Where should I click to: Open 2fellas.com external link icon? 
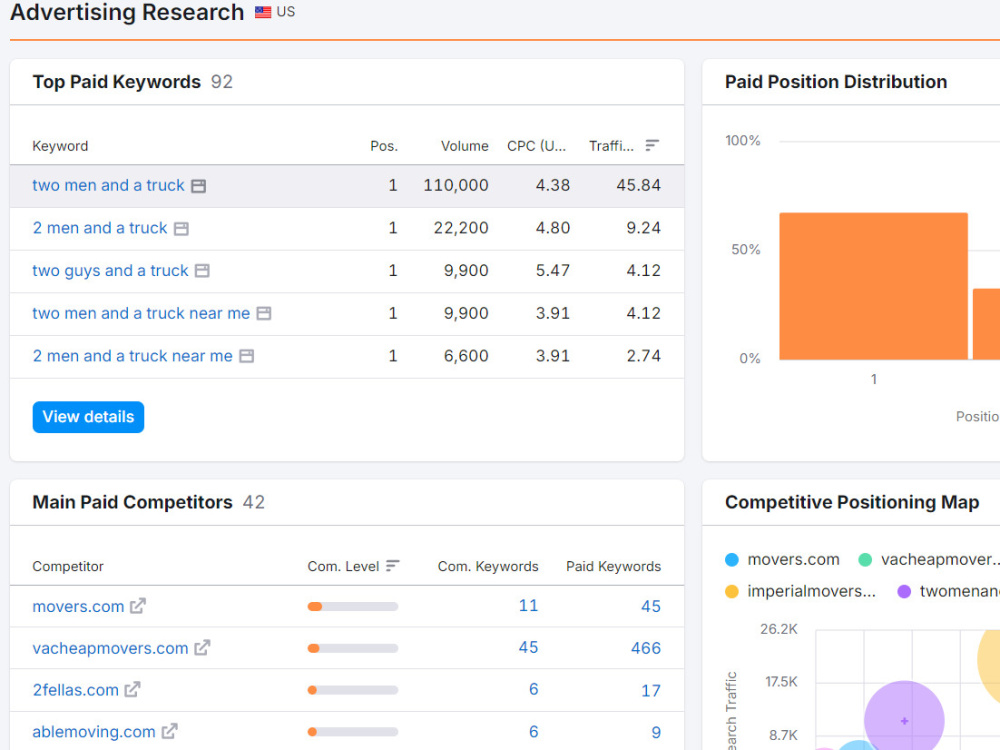[x=133, y=690]
